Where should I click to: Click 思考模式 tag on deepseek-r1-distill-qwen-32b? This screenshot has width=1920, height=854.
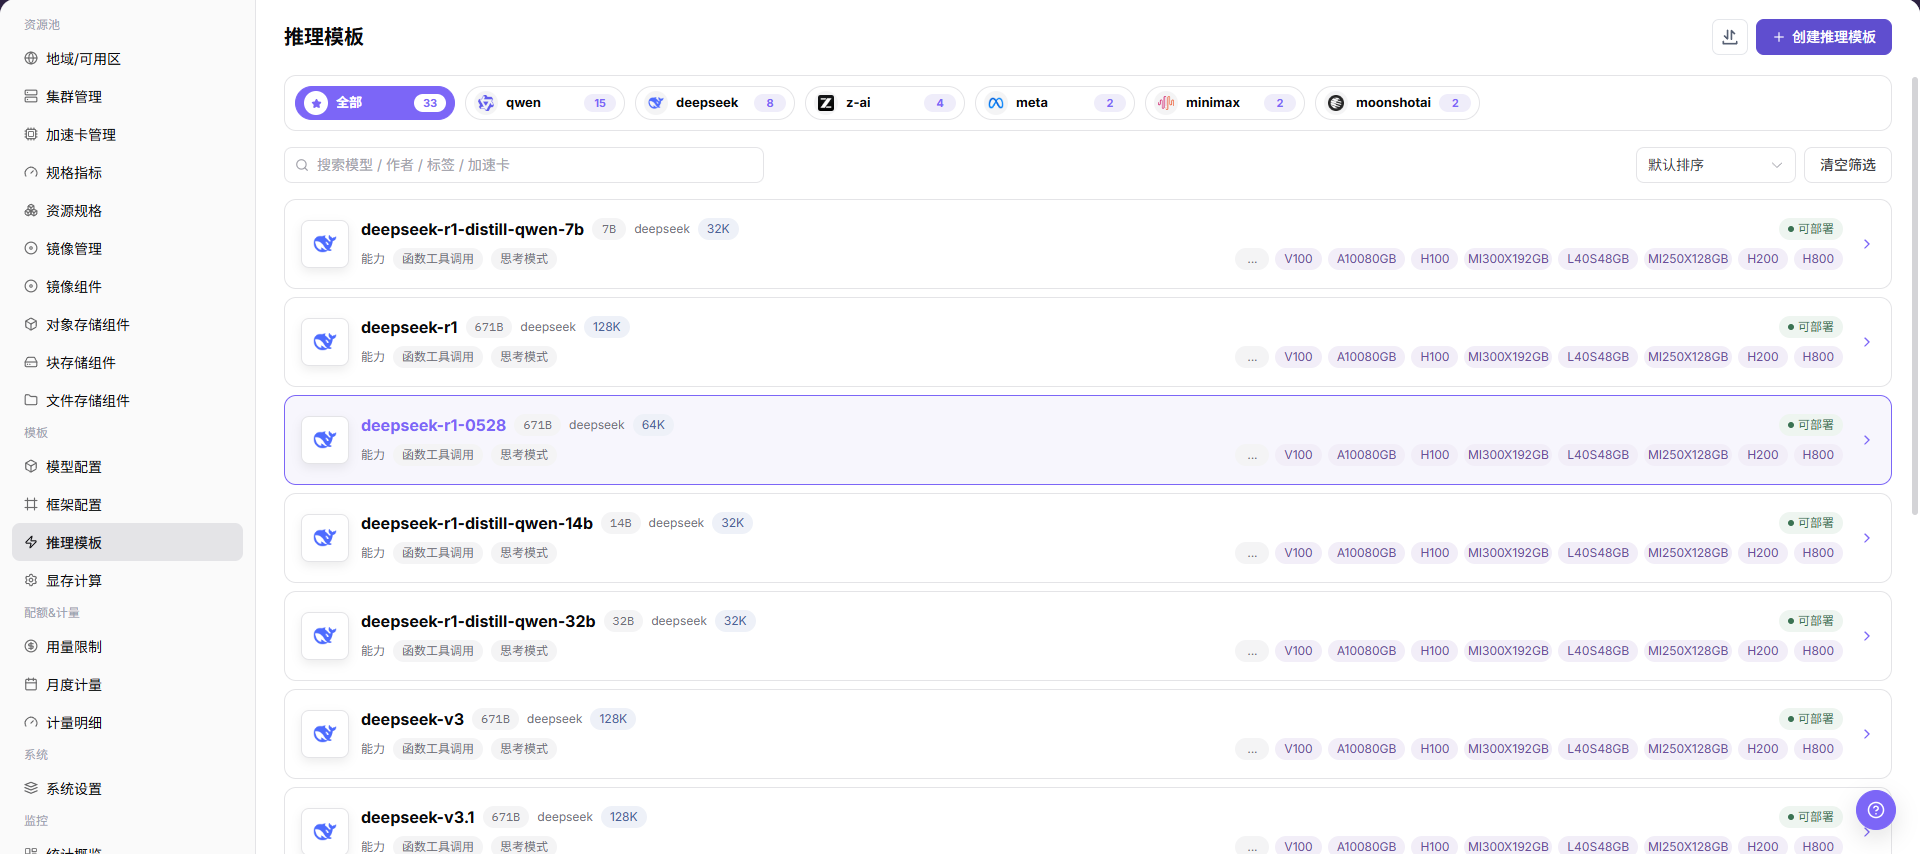pos(524,651)
